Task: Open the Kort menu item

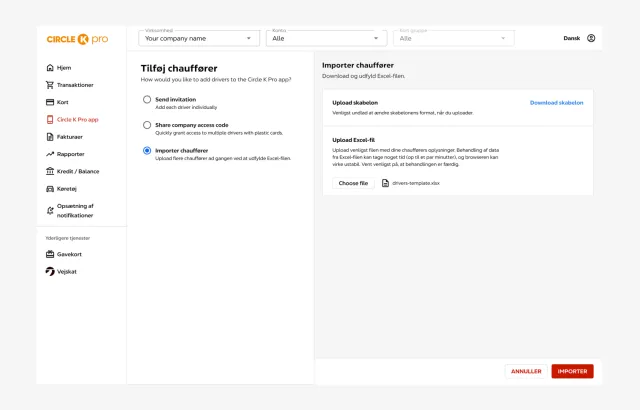Action: [x=62, y=102]
